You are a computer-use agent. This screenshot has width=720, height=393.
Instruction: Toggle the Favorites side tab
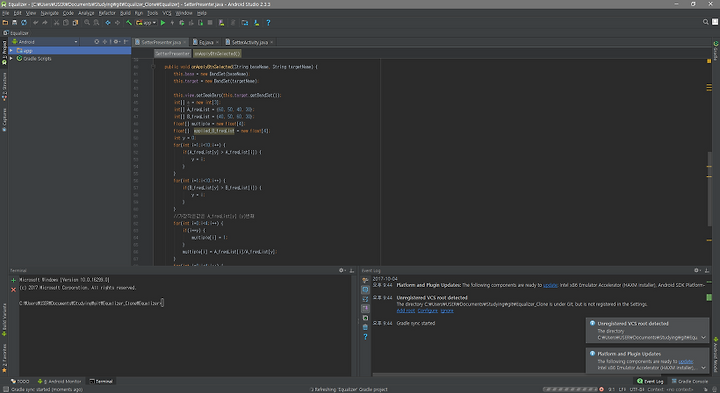[4, 358]
